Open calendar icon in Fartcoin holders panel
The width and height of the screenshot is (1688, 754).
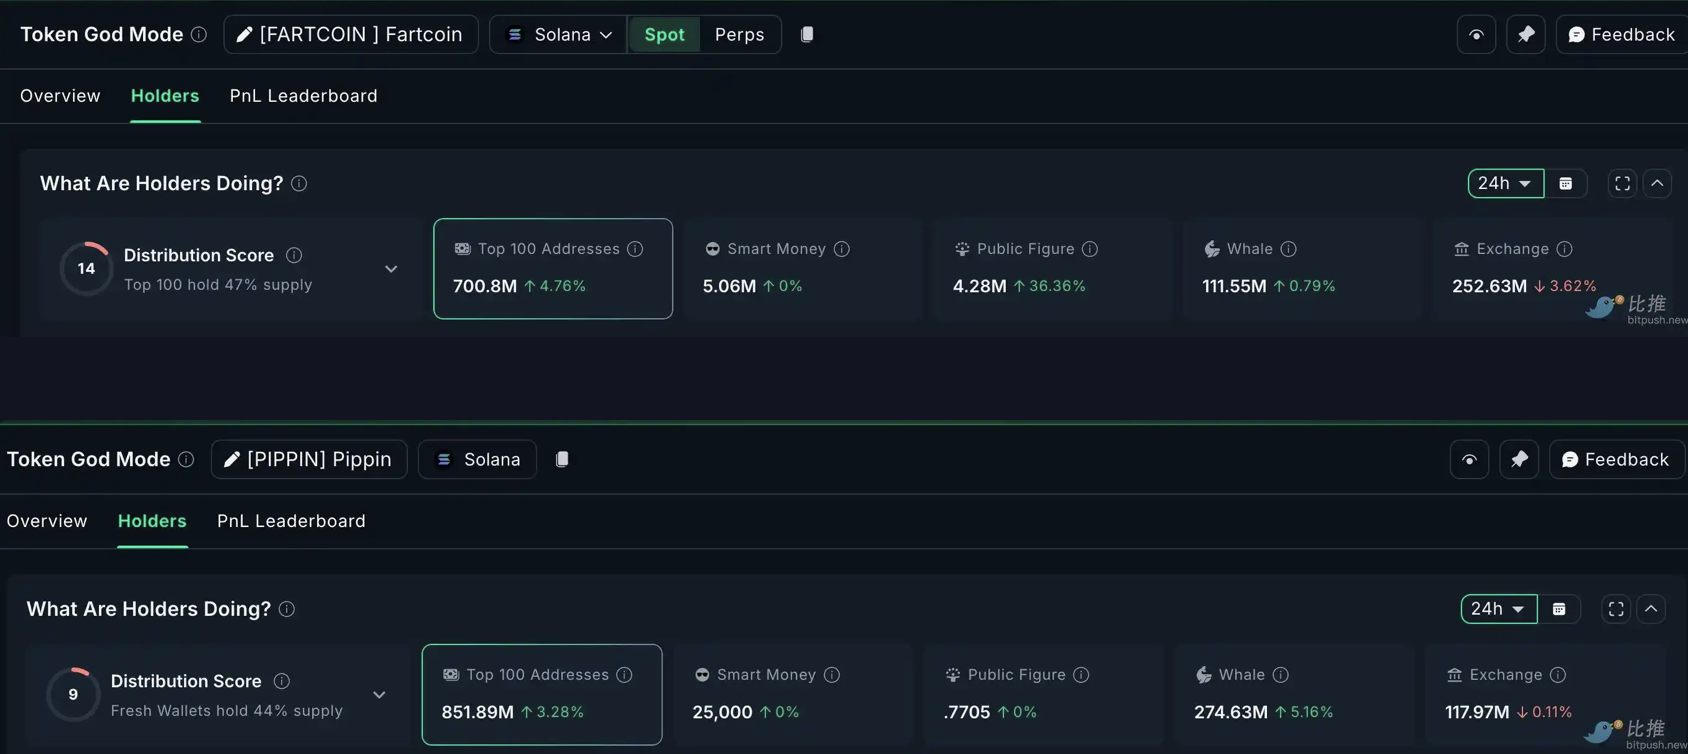coord(1566,184)
